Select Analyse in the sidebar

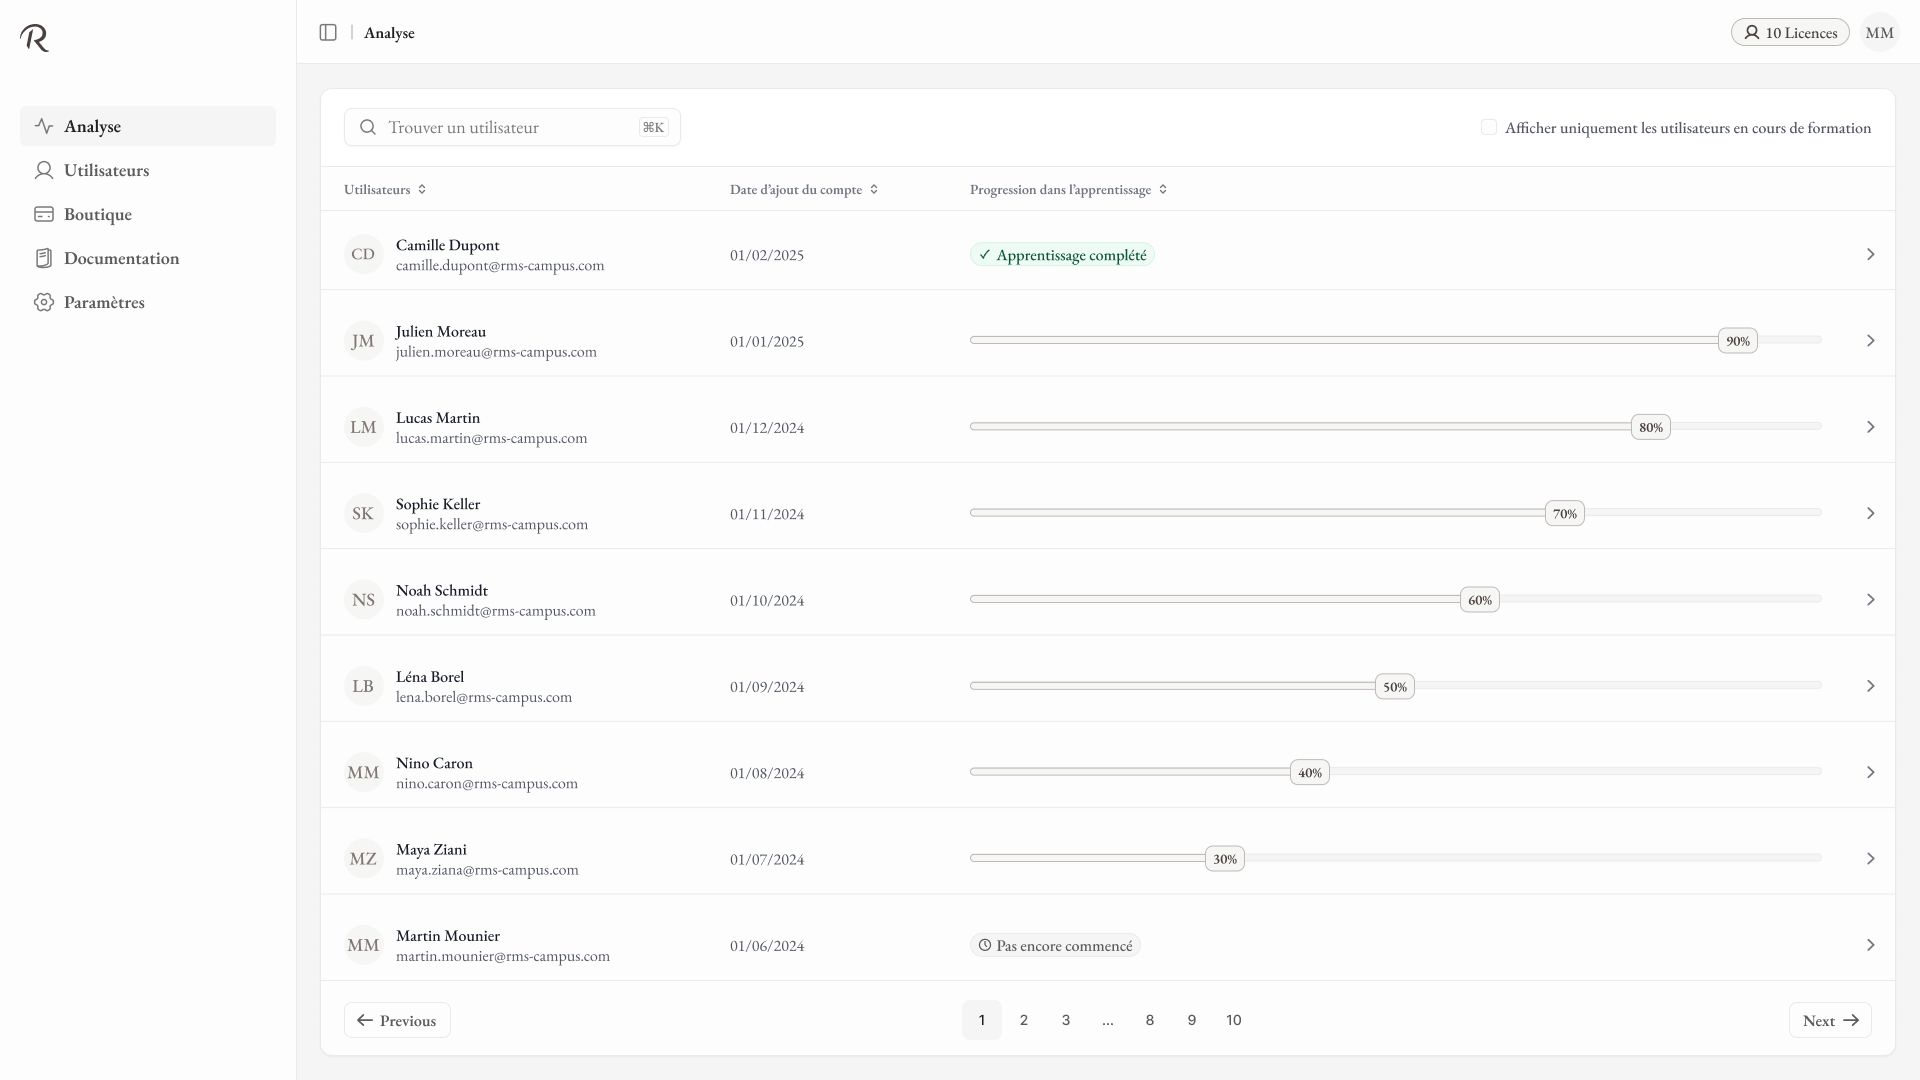92,126
